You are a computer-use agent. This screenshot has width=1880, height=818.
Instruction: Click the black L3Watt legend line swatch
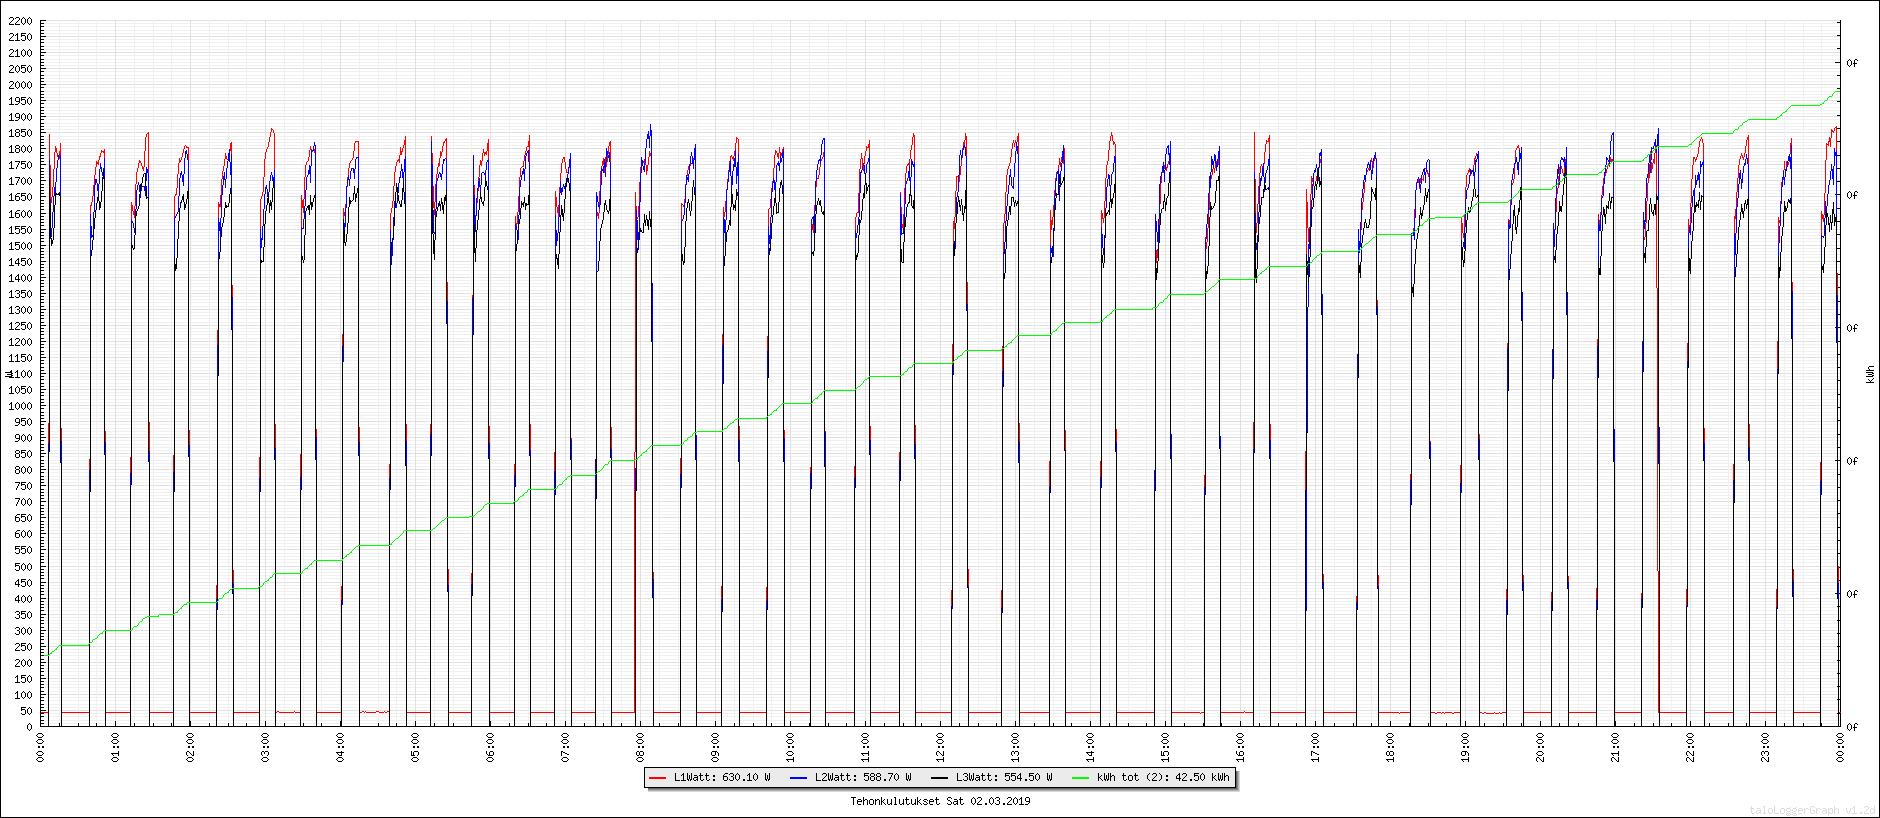pos(939,777)
